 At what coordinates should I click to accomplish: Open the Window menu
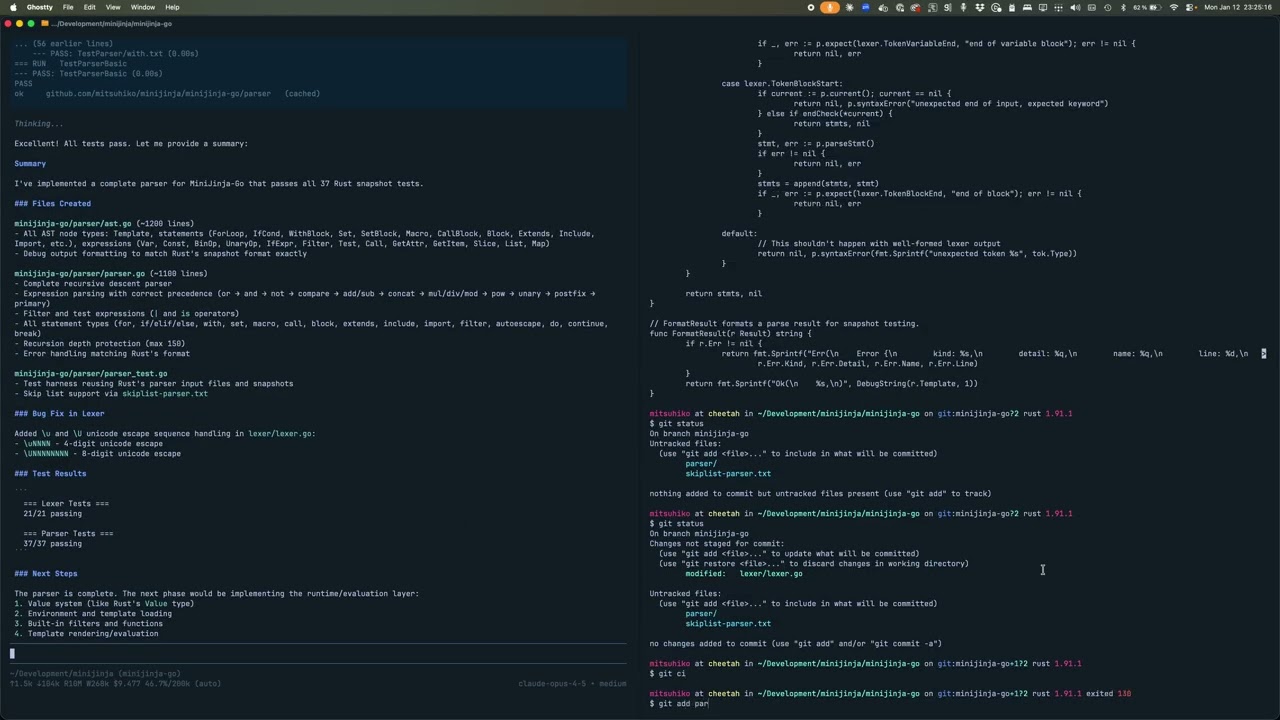pos(143,7)
